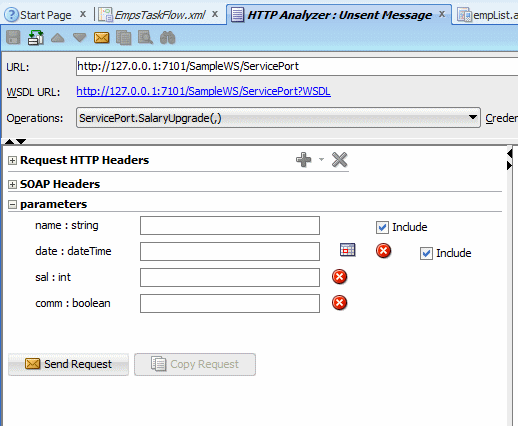The image size is (518, 426).
Task: Click error icon next to comm field
Action: coord(340,303)
